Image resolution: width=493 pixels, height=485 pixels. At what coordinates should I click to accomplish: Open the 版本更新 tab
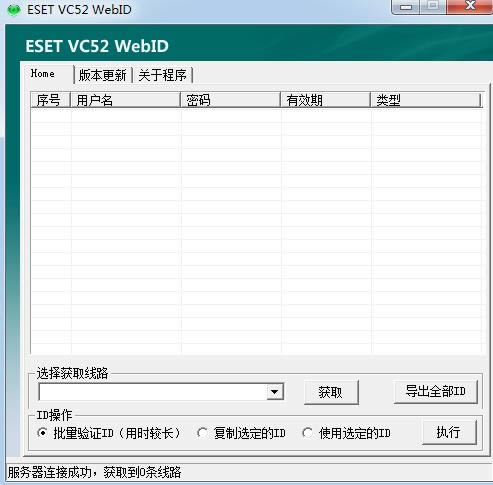(103, 75)
